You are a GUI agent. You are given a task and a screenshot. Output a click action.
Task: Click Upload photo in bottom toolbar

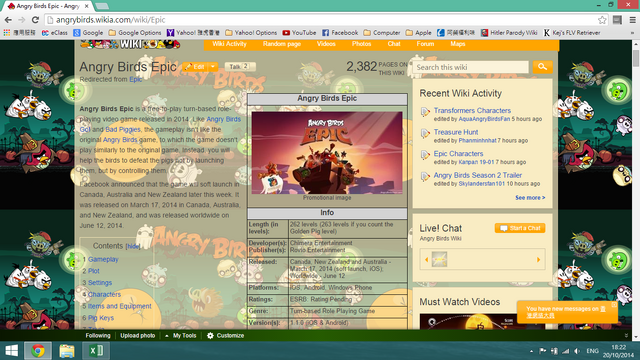click(138, 336)
